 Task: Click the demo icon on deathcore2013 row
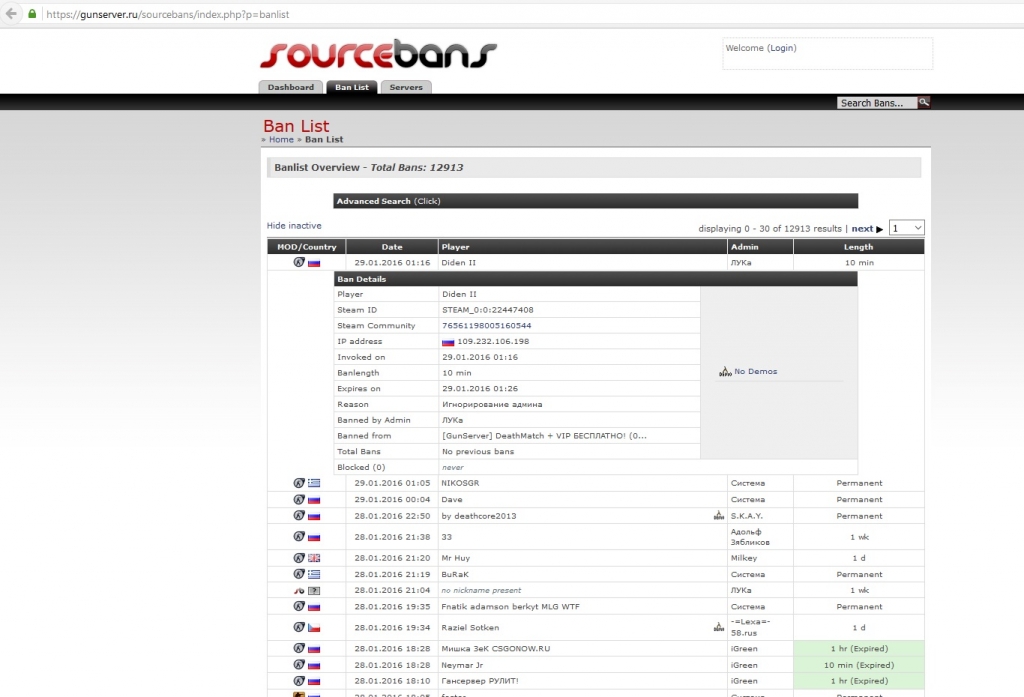(x=718, y=516)
